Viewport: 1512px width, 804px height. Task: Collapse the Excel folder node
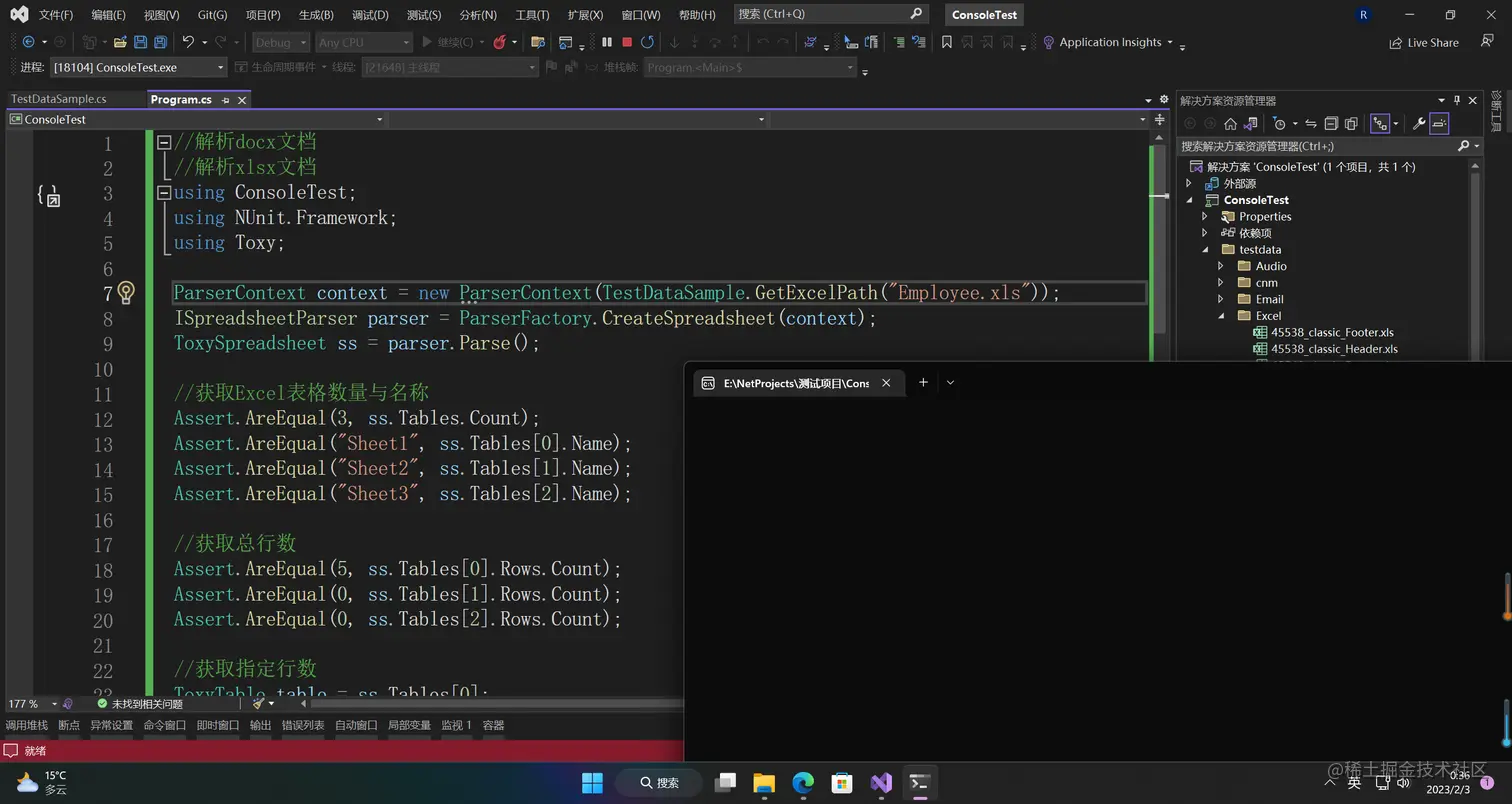[1221, 315]
